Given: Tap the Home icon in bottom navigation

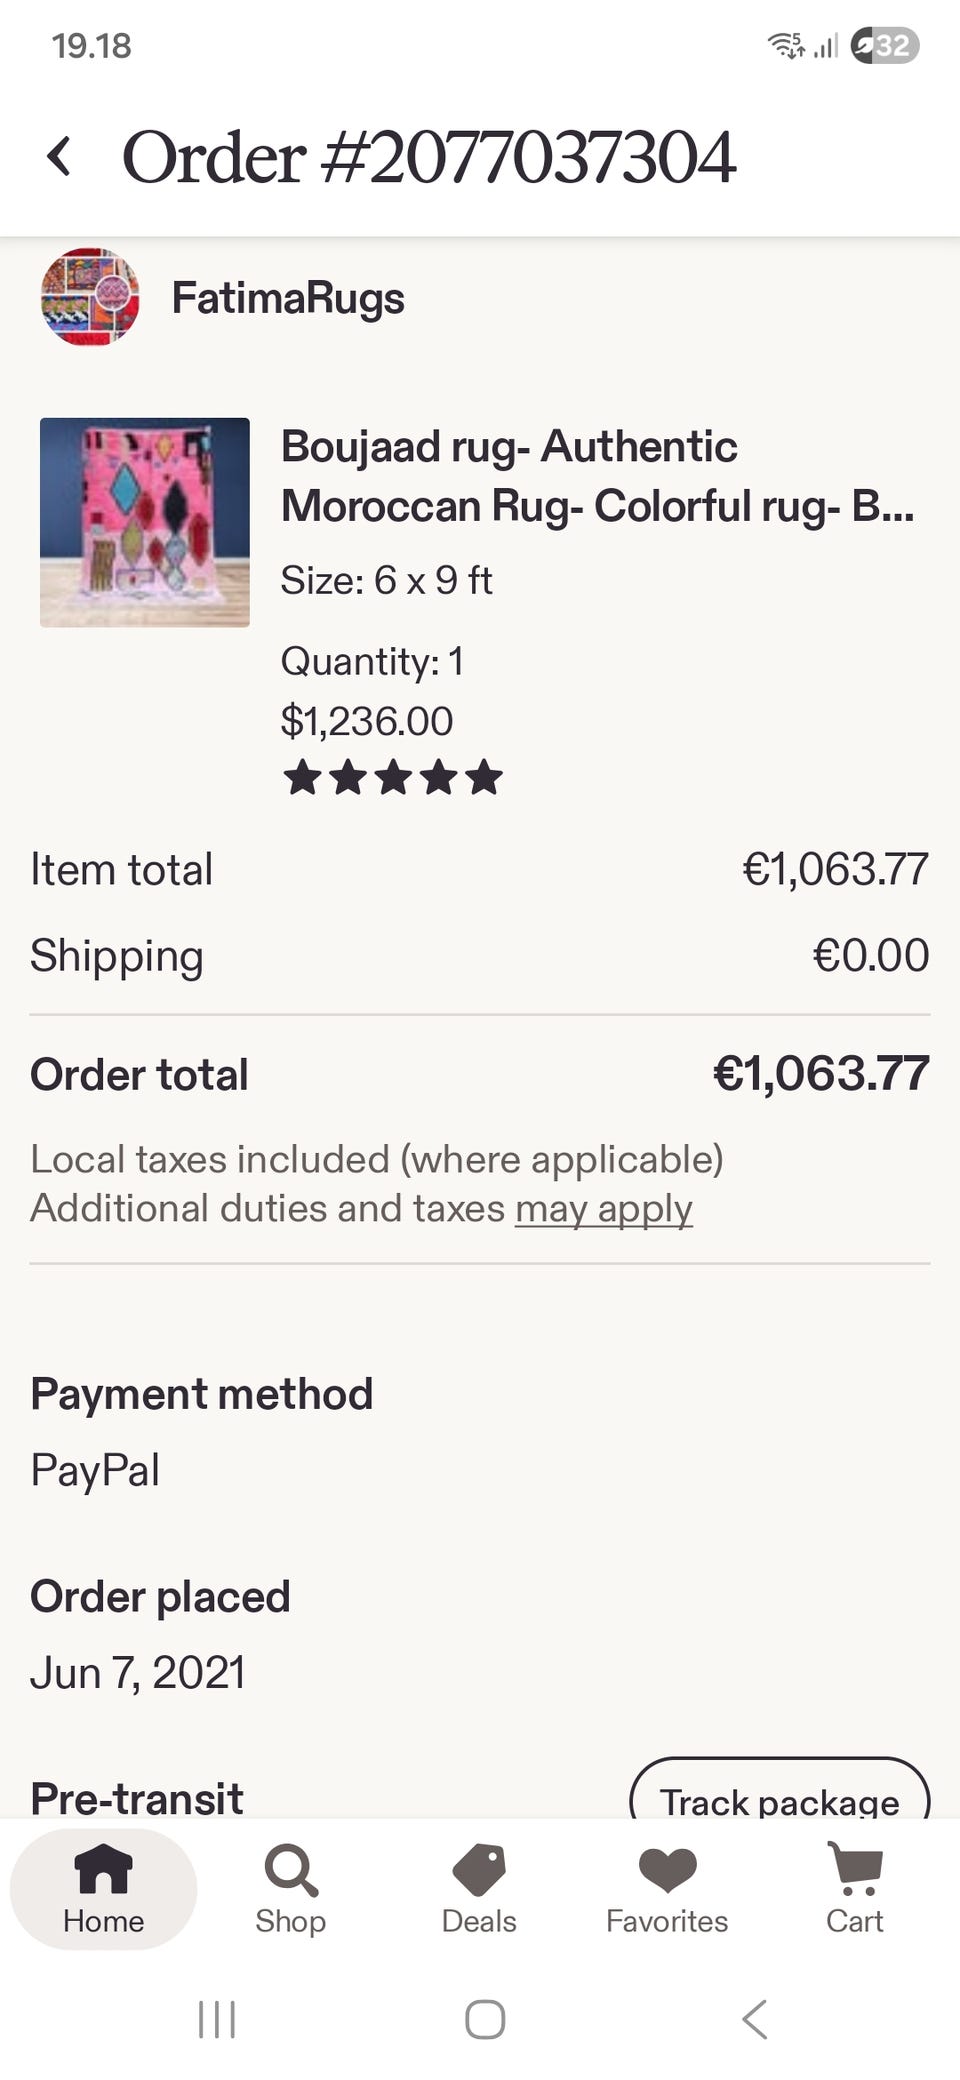Looking at the screenshot, I should 103,1888.
